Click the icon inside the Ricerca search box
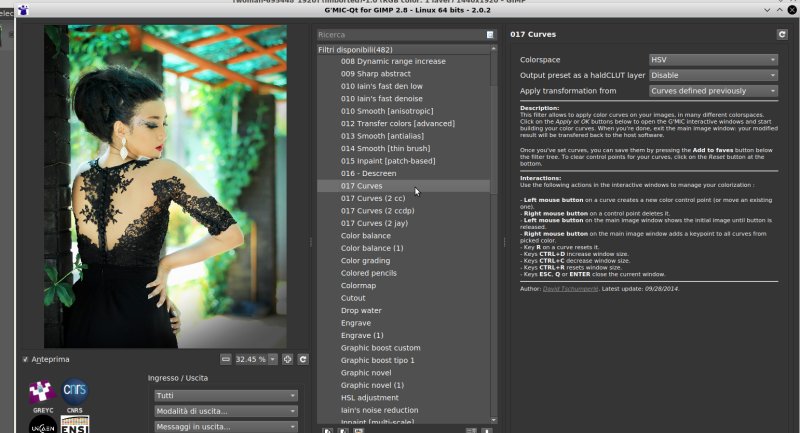This screenshot has height=433, width=800. click(490, 35)
